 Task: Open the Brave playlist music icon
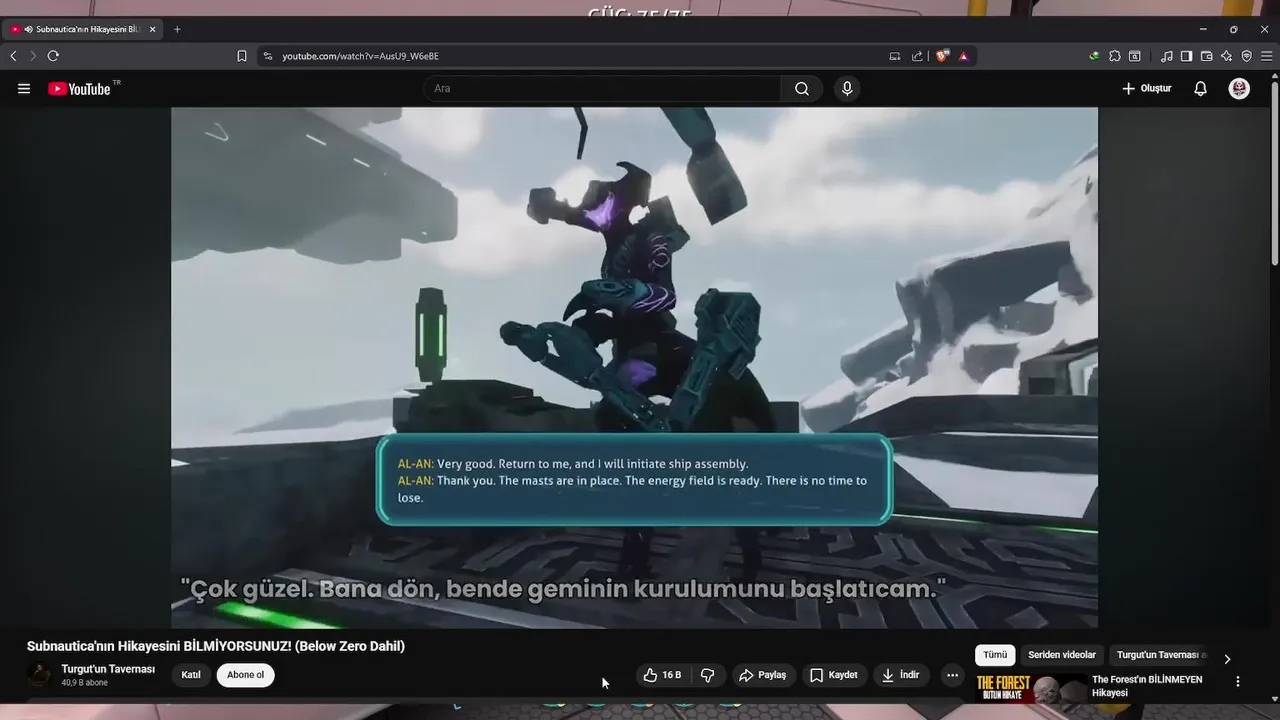pos(1167,56)
